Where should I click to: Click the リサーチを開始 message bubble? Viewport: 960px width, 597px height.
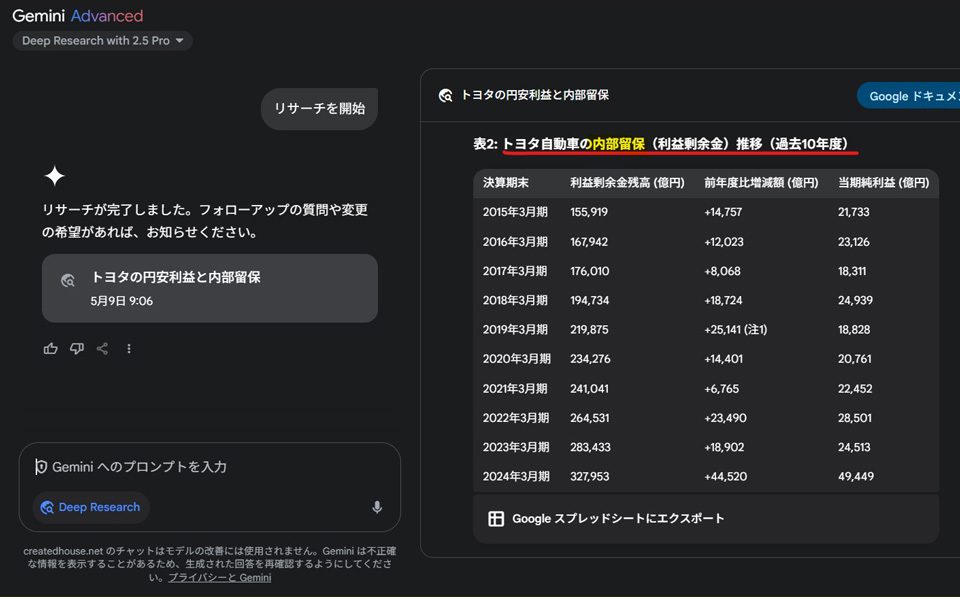tap(320, 108)
